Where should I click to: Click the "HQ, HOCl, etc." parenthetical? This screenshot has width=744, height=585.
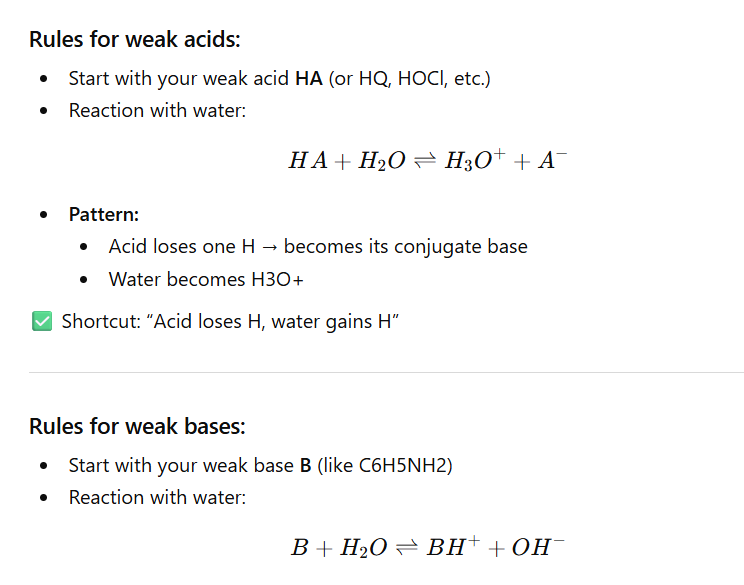[418, 78]
